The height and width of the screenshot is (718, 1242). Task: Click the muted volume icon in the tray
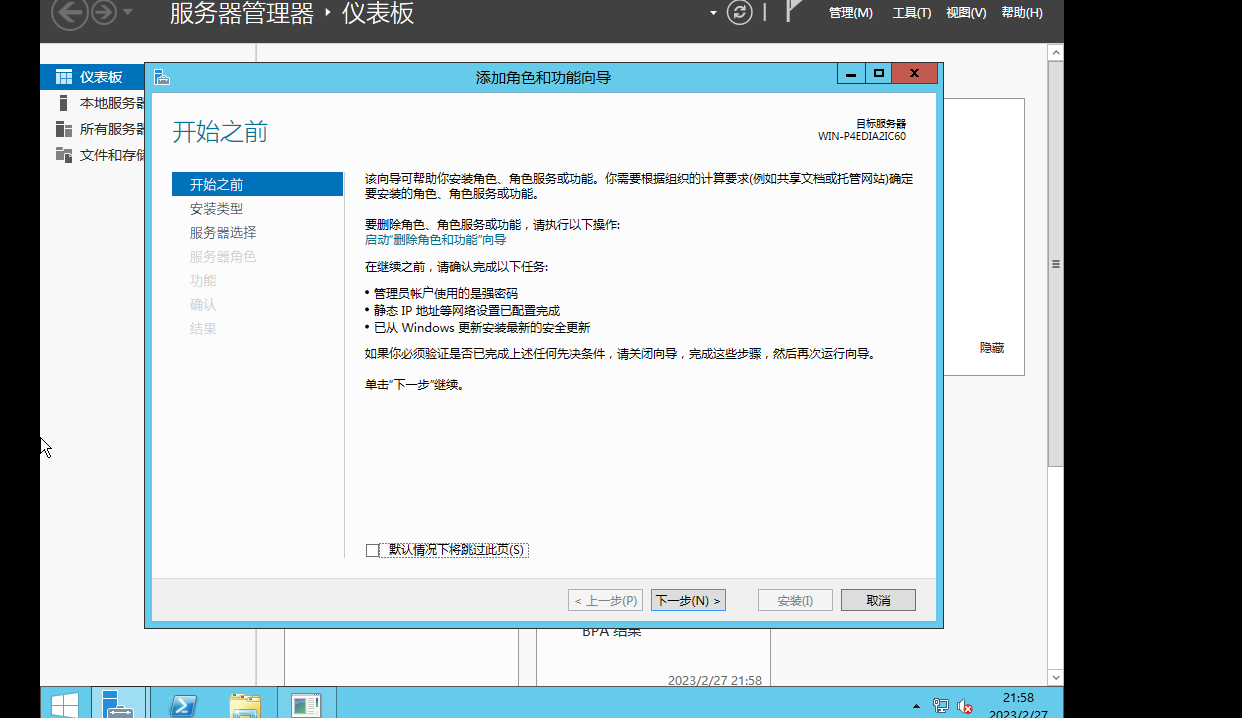(x=965, y=706)
